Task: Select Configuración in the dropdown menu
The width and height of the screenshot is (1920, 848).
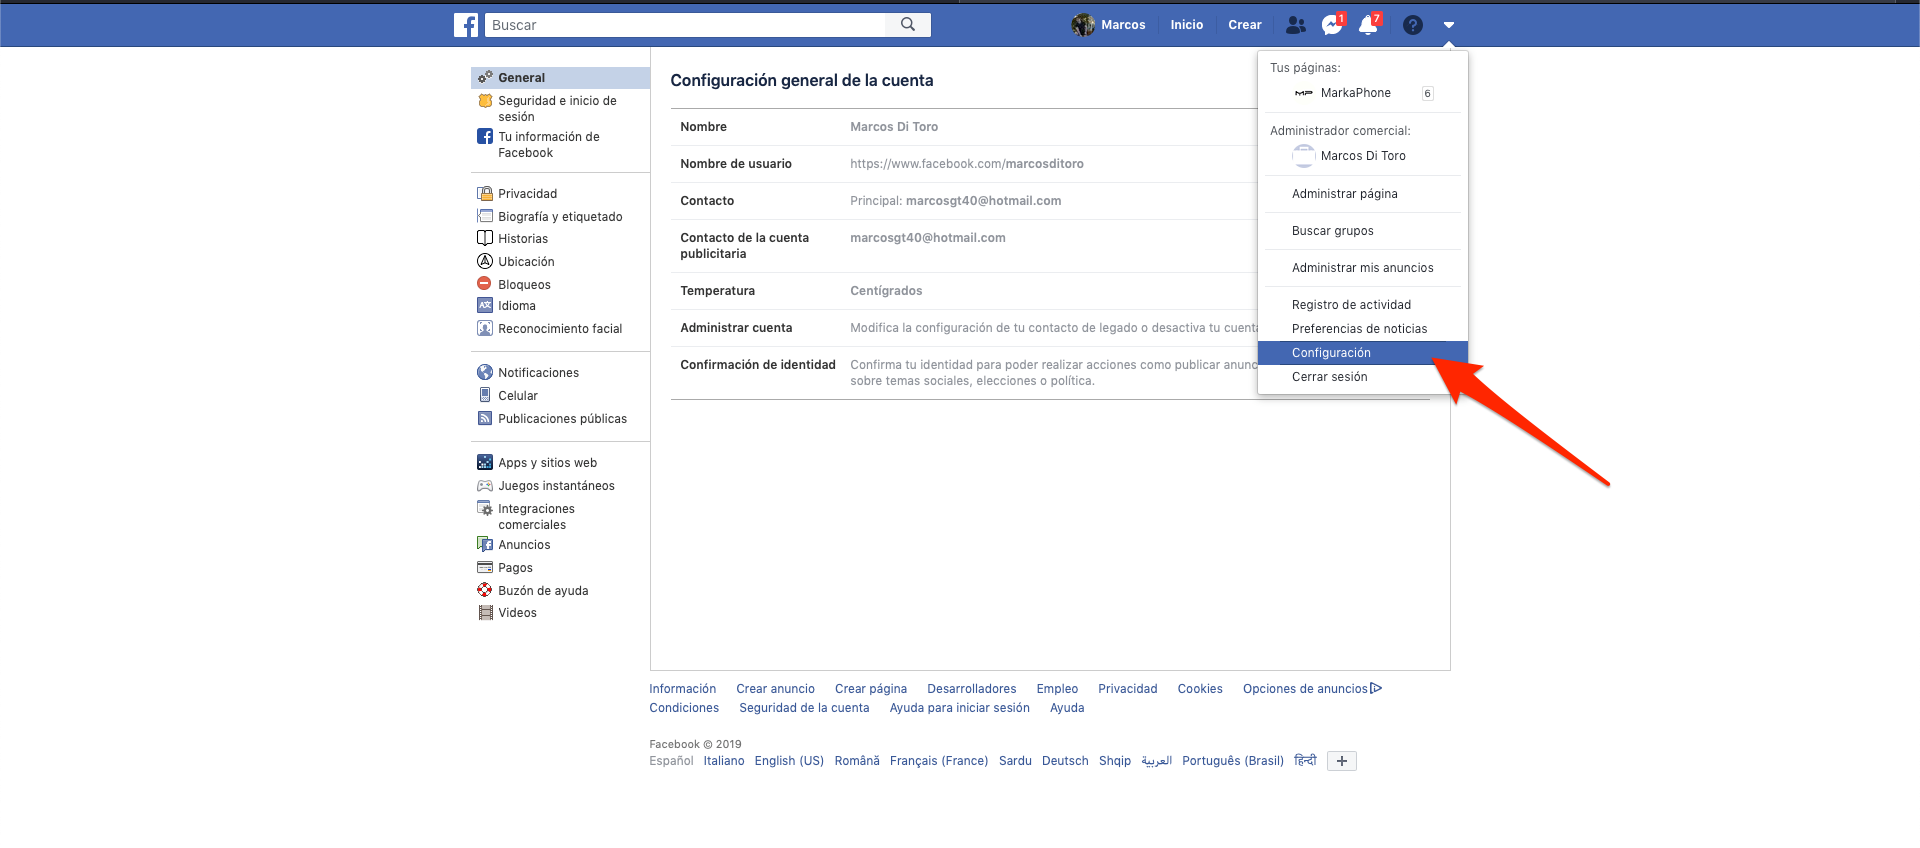Action: point(1331,353)
